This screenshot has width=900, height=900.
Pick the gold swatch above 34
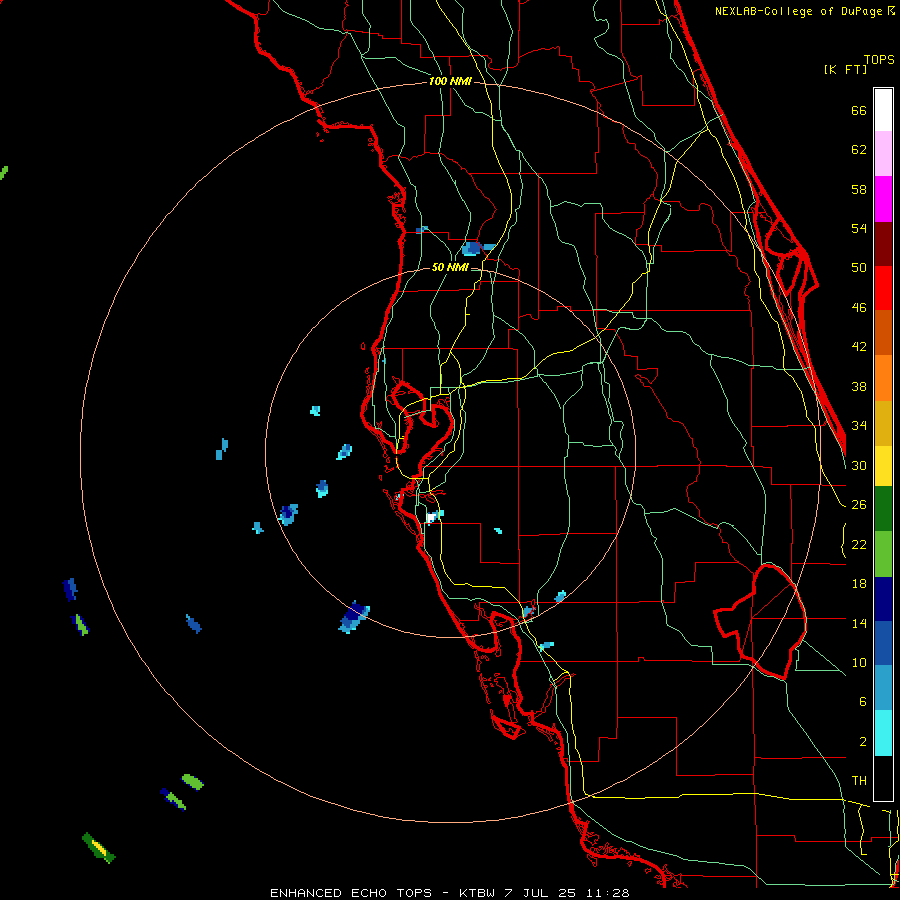[883, 423]
